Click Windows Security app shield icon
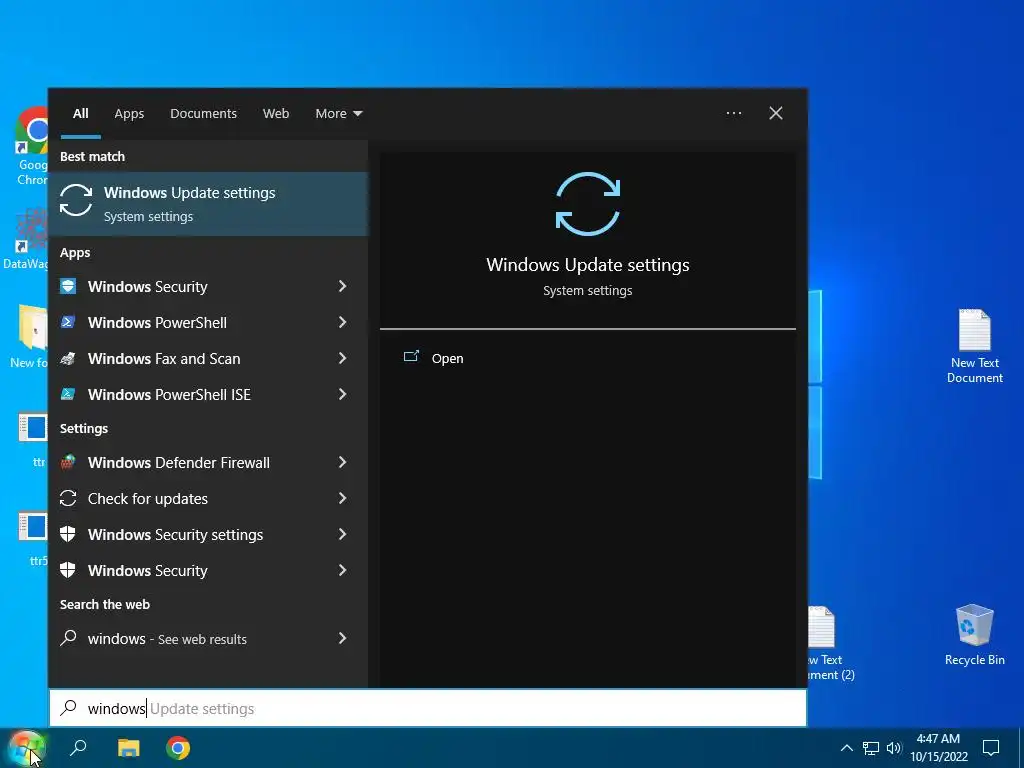 point(68,287)
